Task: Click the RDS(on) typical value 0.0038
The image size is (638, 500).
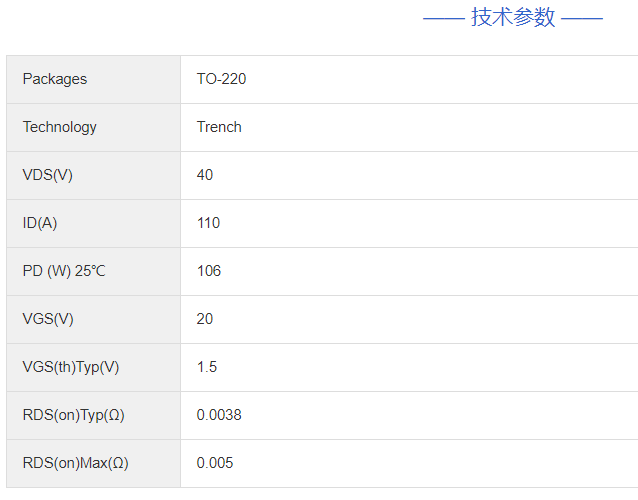Action: (219, 415)
